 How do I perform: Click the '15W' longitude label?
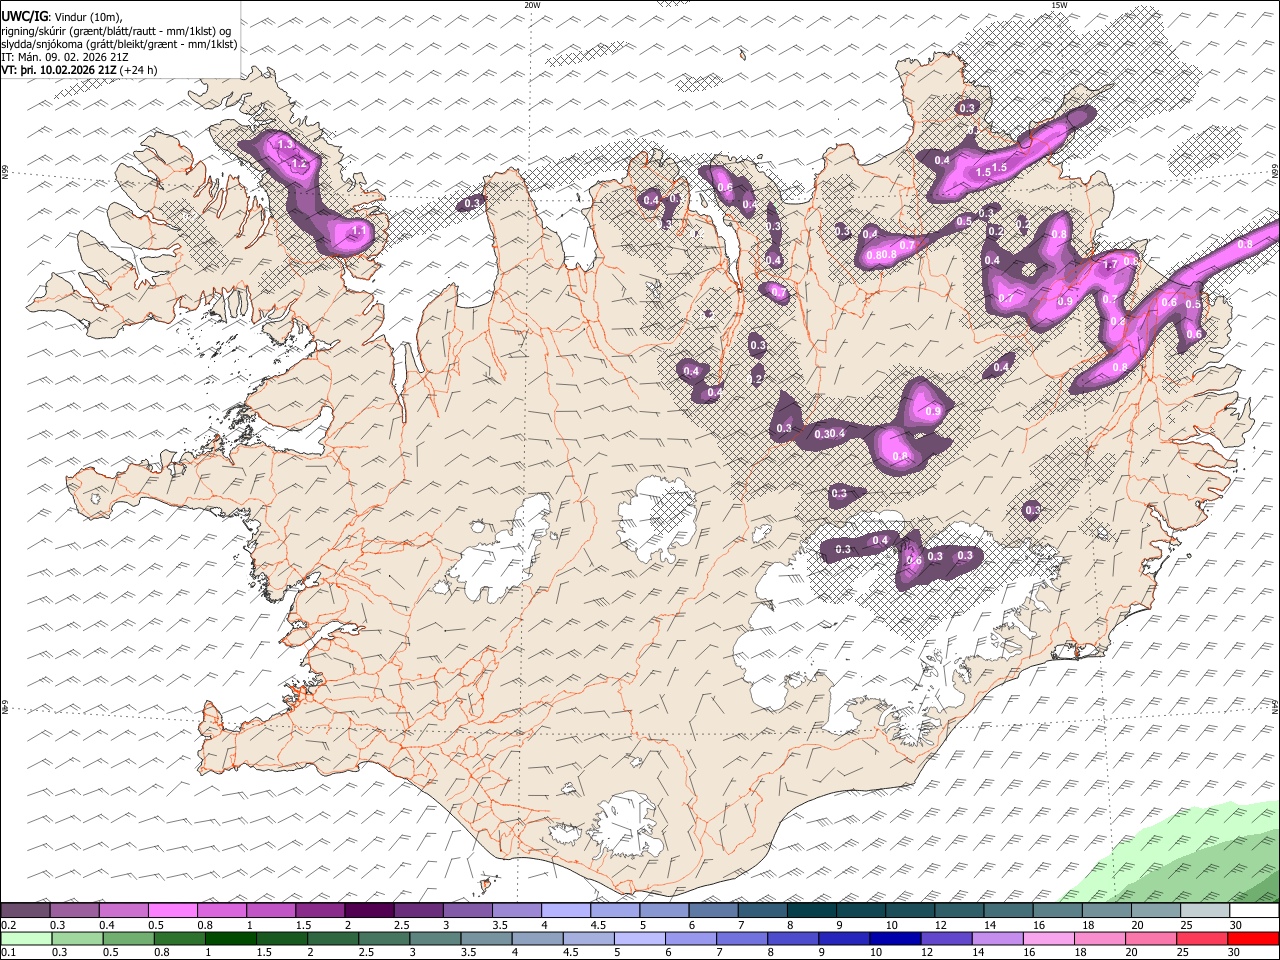1059,5
